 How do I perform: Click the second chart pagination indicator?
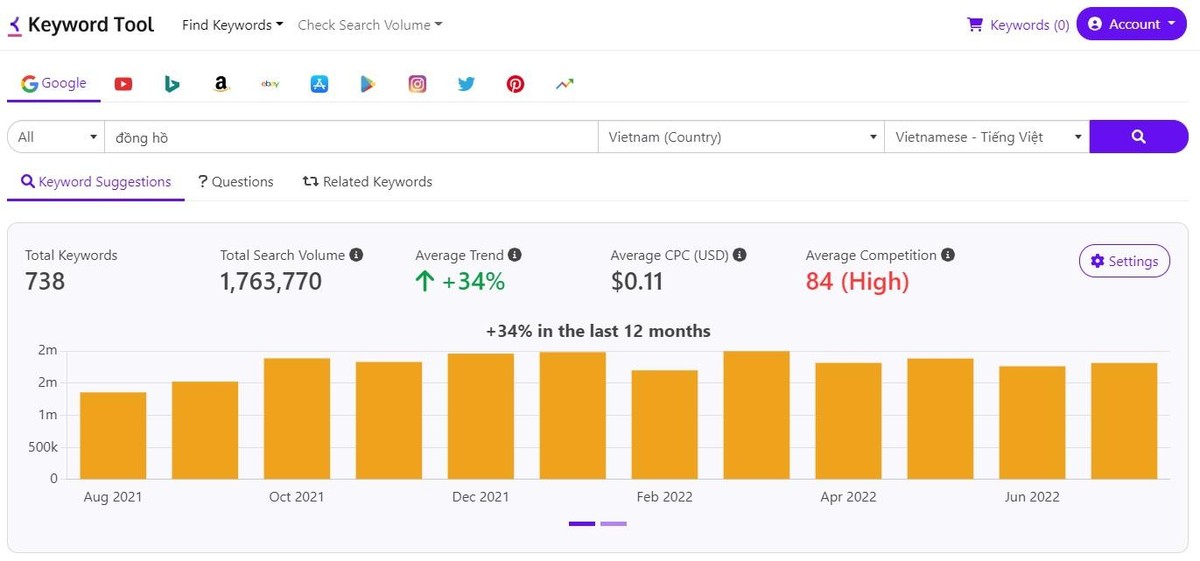point(613,523)
